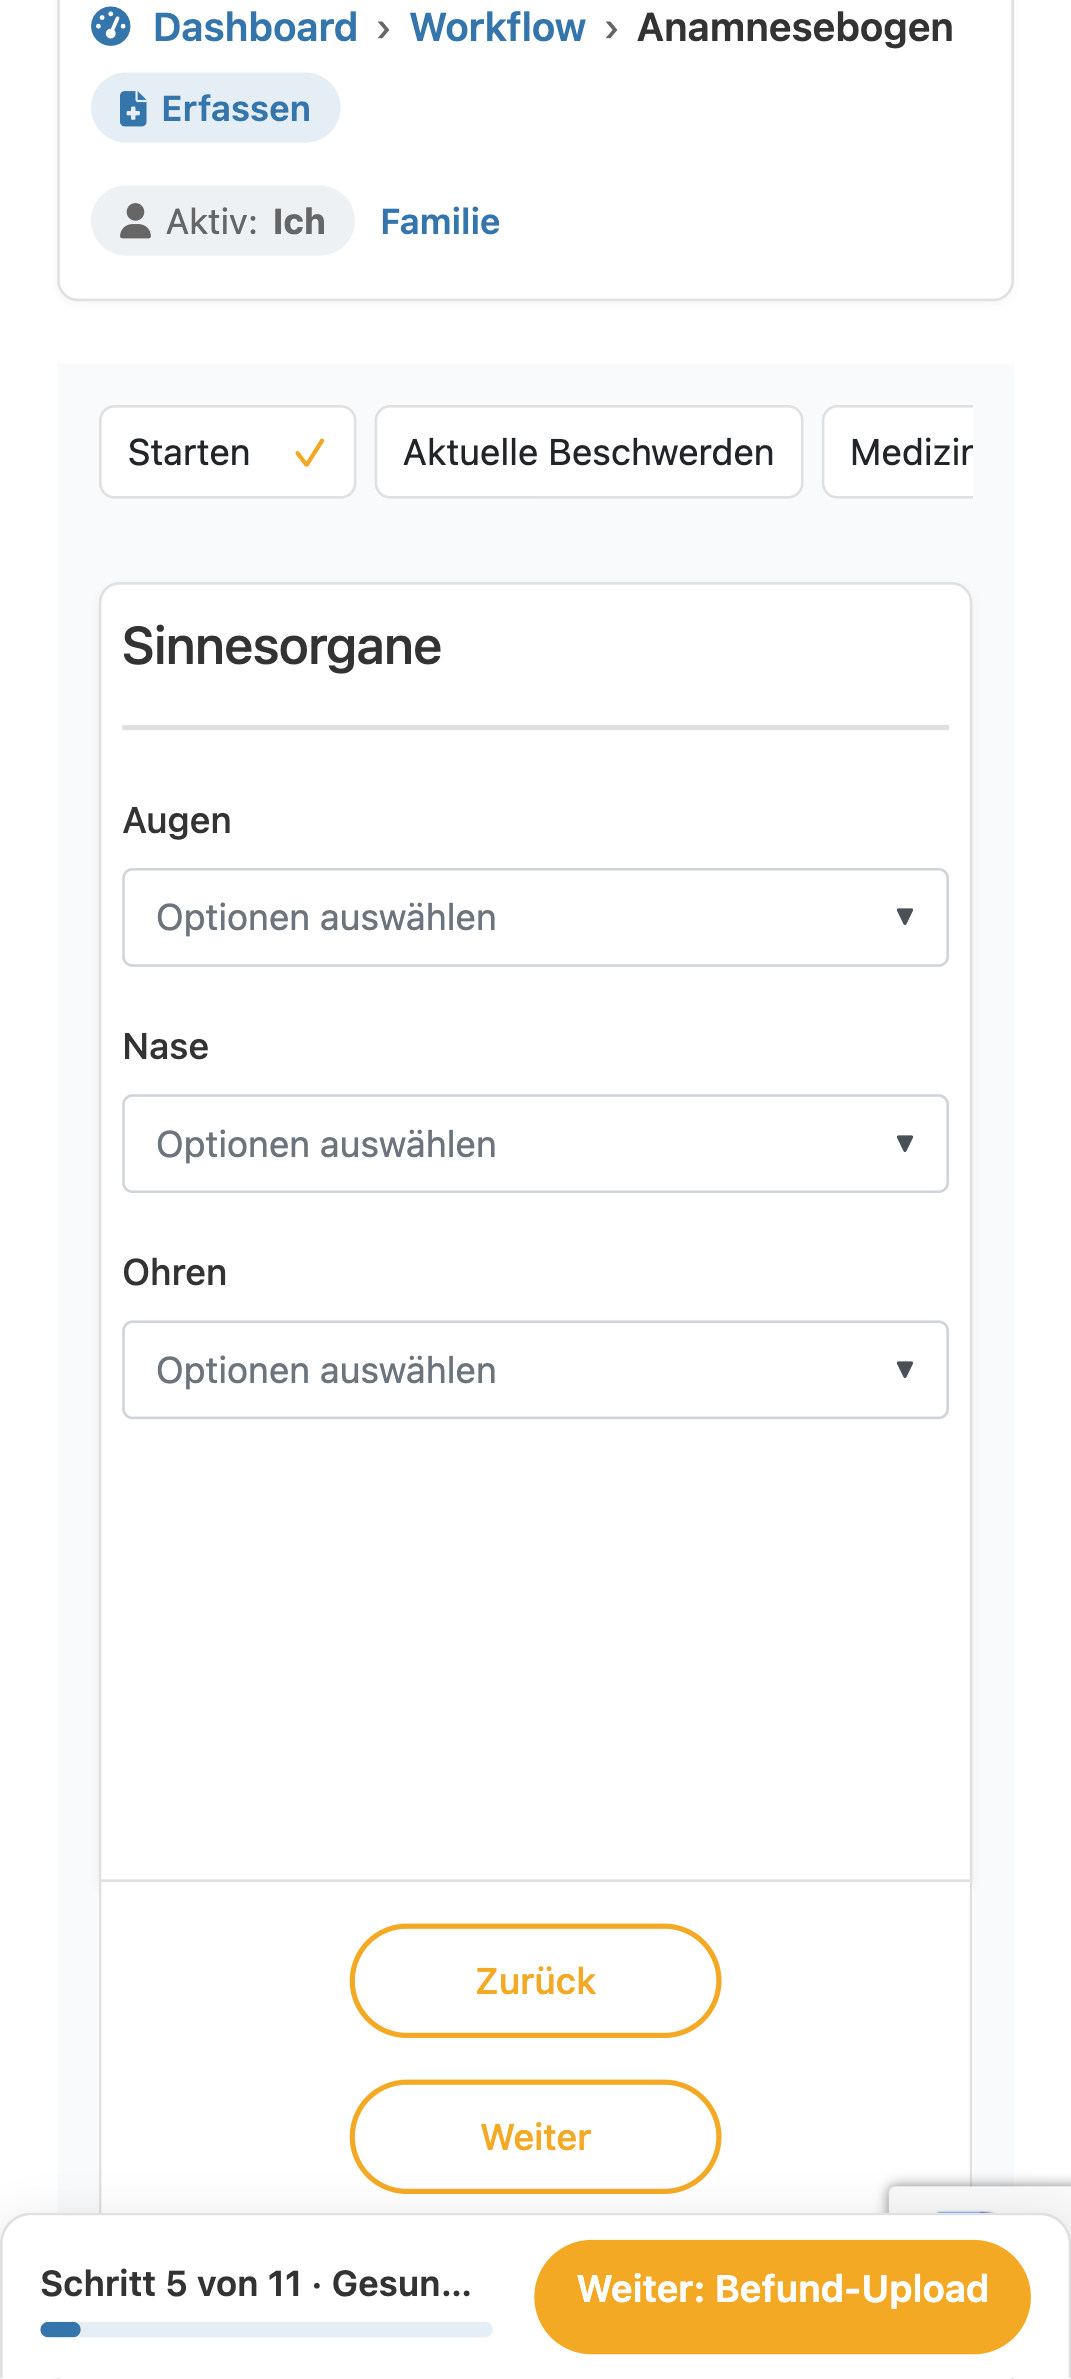
Task: Open the Familie link
Action: [x=440, y=221]
